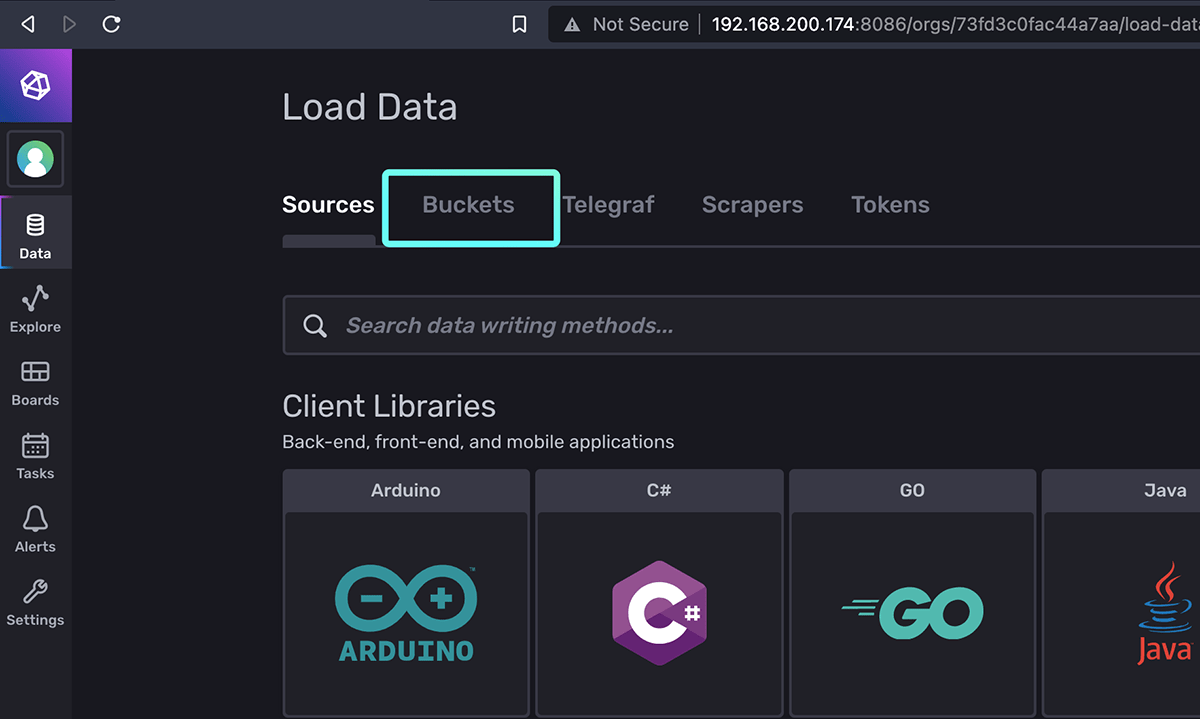The height and width of the screenshot is (719, 1200).
Task: Open the user avatar menu
Action: (x=36, y=159)
